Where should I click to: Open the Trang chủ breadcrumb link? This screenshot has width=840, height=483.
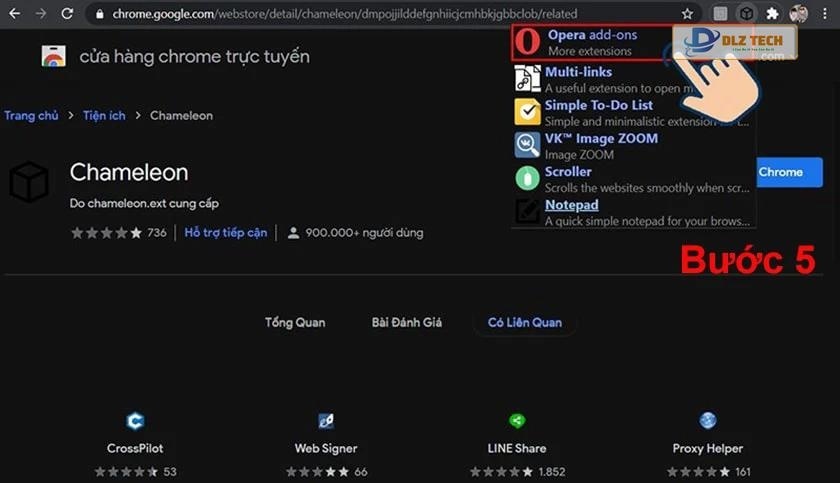31,116
